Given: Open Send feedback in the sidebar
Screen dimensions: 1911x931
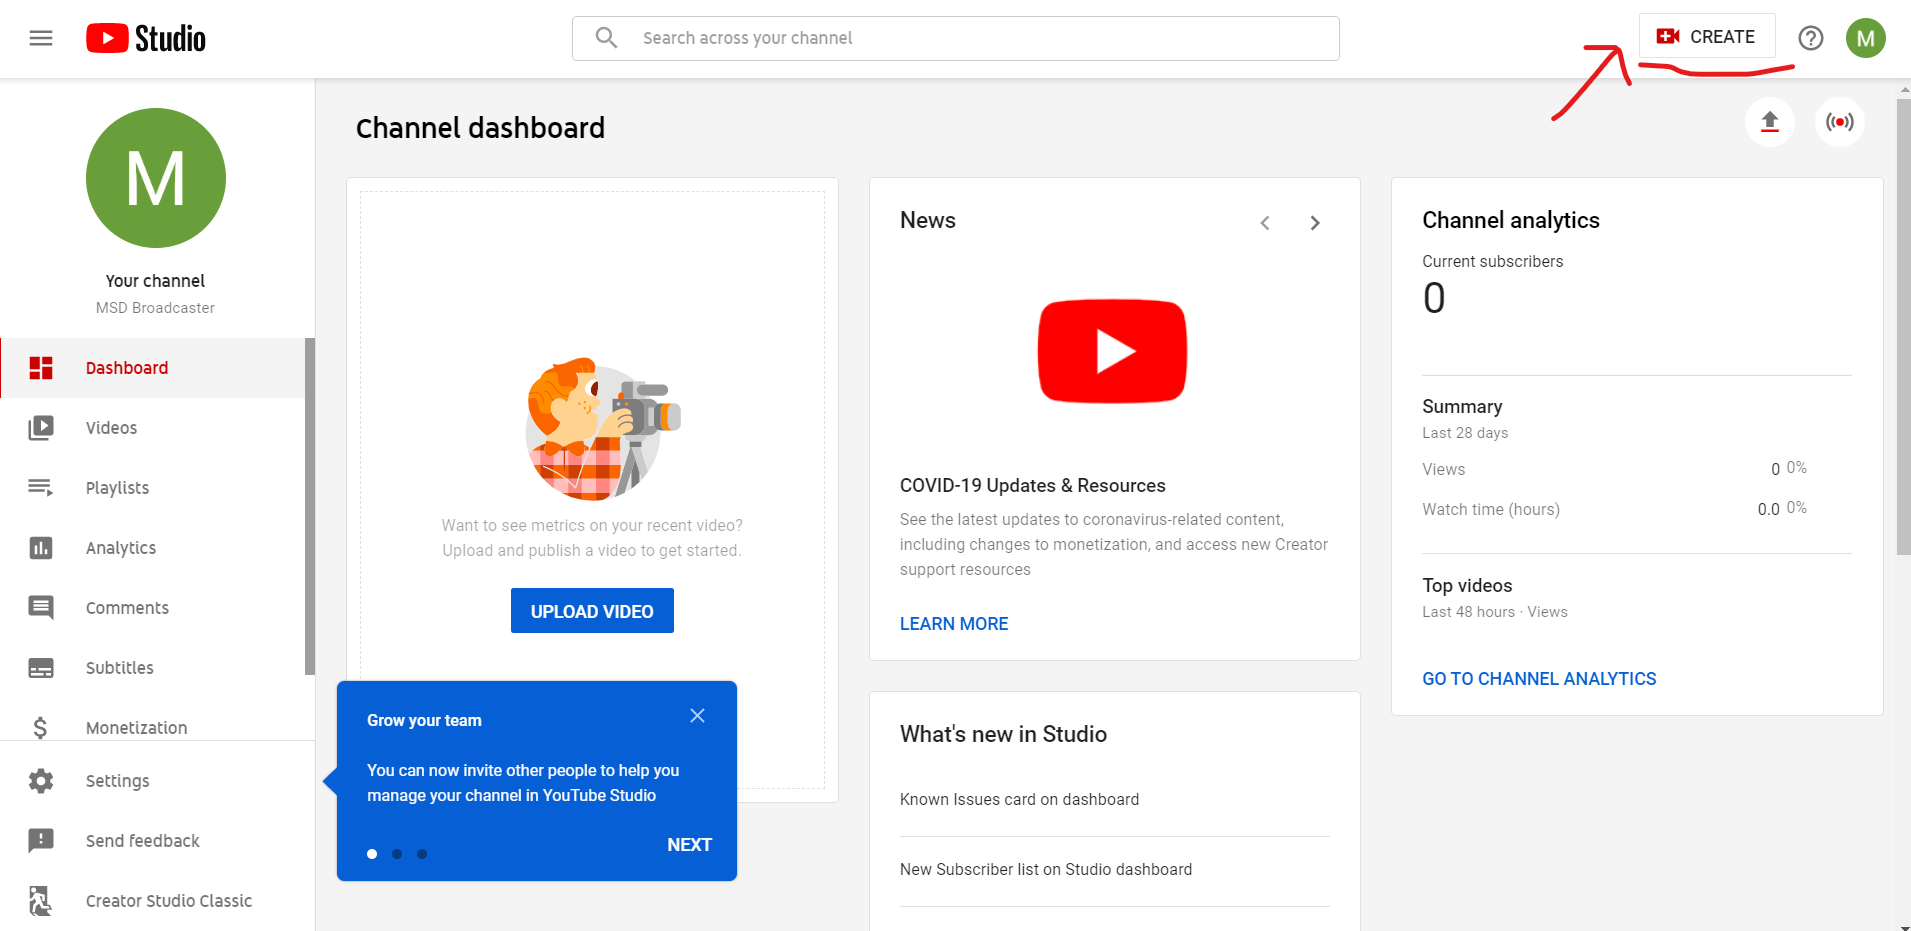Looking at the screenshot, I should (157, 841).
